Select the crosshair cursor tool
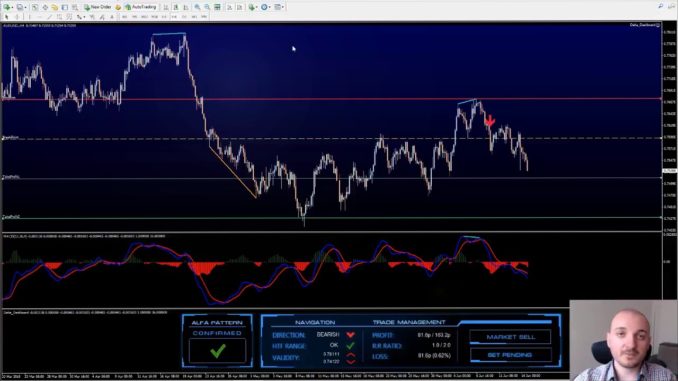The image size is (678, 381). [17, 17]
